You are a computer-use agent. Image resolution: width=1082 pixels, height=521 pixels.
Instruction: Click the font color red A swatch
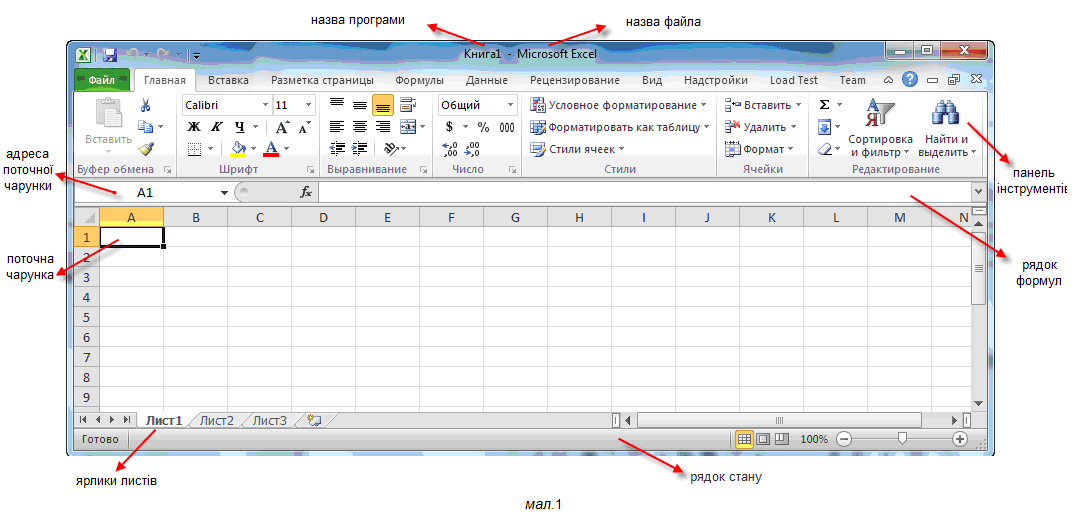coord(271,148)
